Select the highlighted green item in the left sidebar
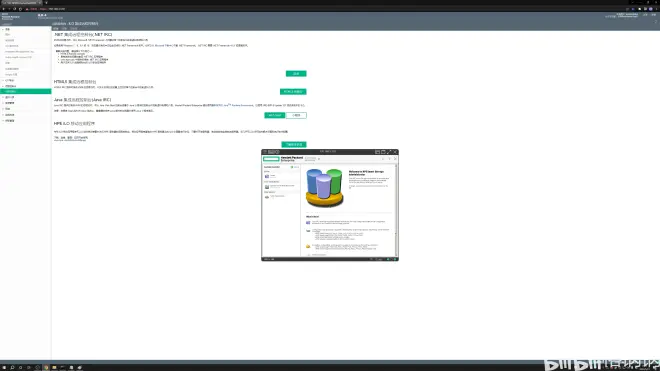This screenshot has height=371, width=660. 26,91
